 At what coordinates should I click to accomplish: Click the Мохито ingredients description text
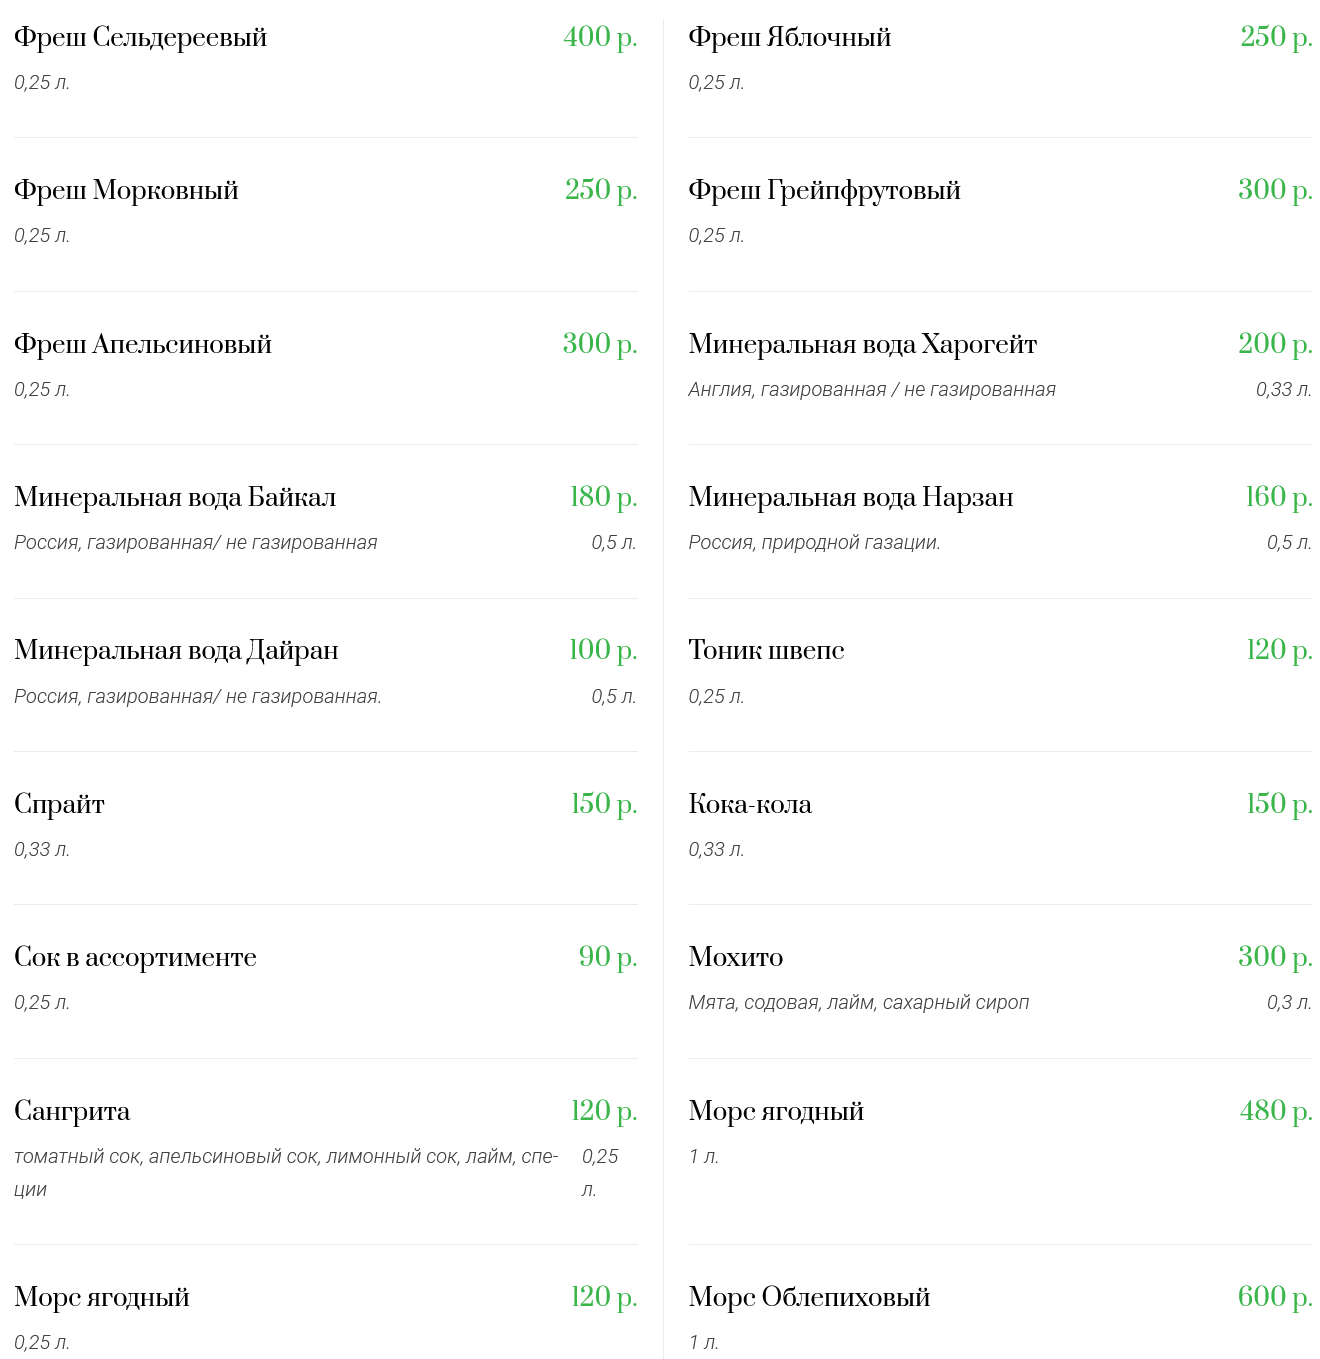[x=858, y=1003]
